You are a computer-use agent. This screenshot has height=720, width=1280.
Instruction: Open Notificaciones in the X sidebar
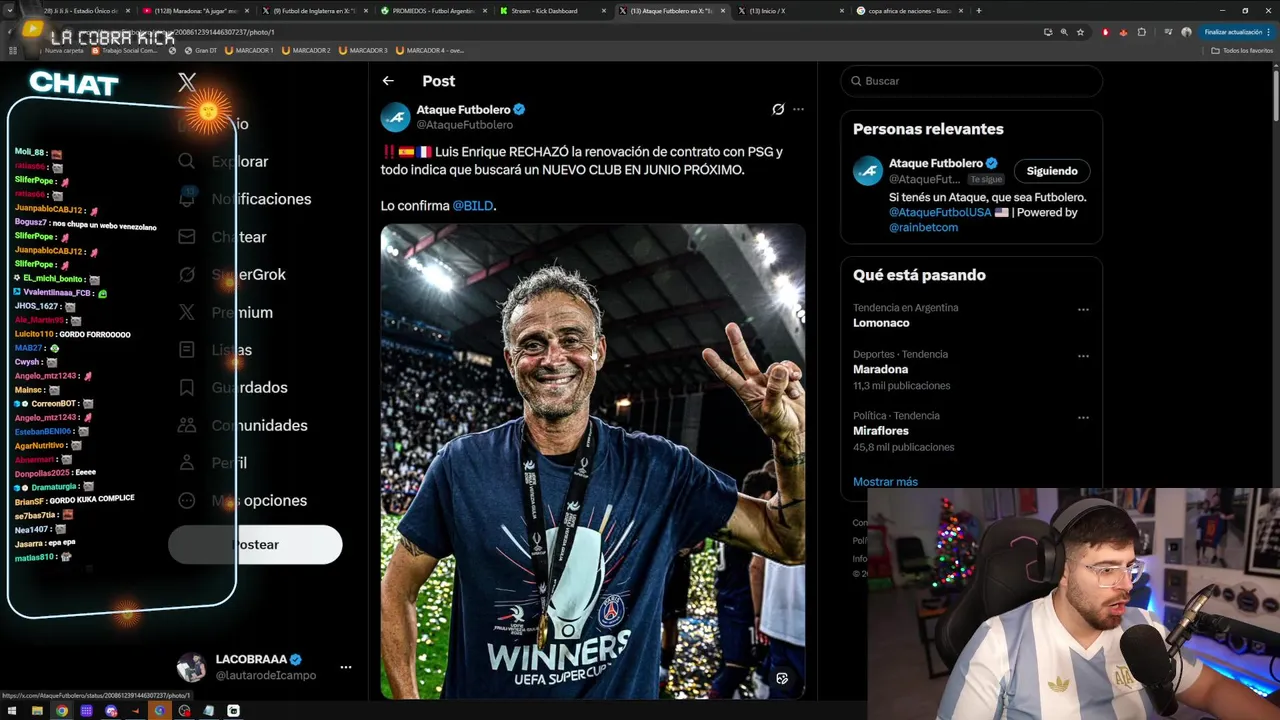[261, 199]
